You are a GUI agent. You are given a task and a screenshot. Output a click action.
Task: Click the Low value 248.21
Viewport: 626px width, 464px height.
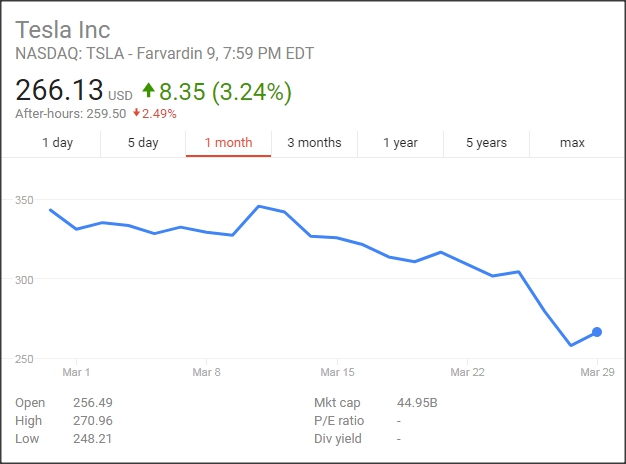coord(93,438)
